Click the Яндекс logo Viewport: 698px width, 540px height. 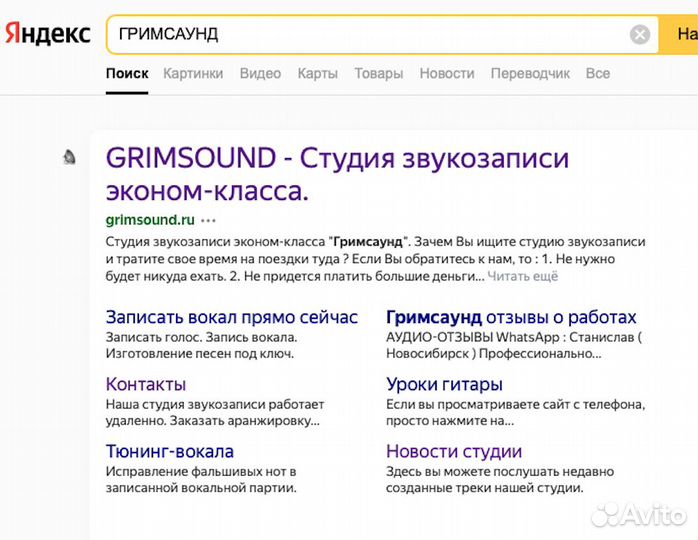coord(48,34)
